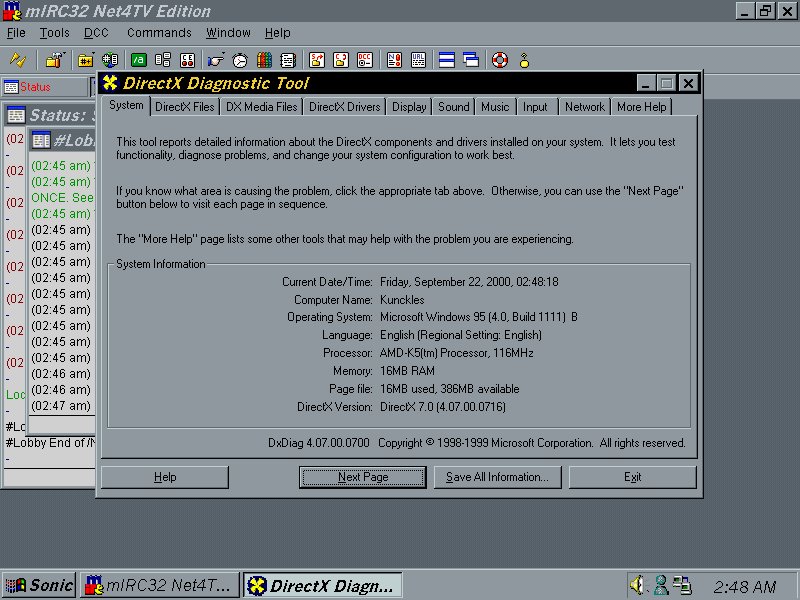Open the Help lifebuoy toolbar icon

500,60
